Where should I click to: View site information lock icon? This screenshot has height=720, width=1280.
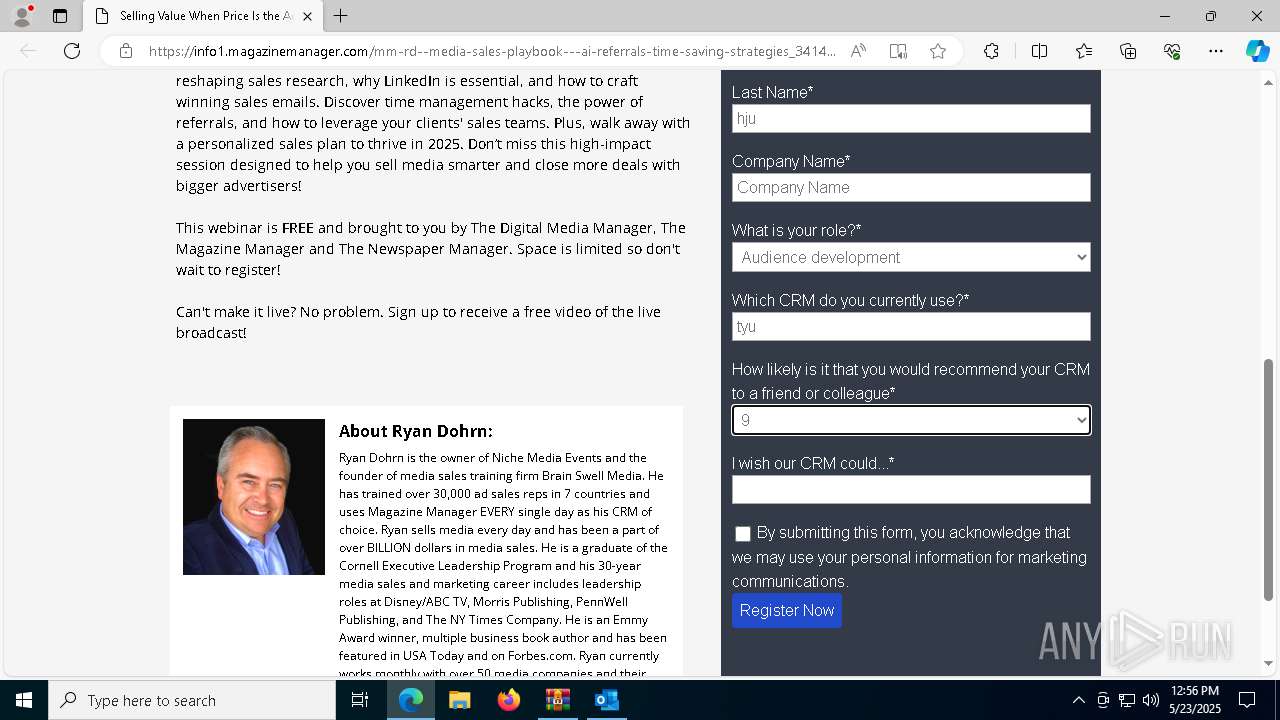coord(126,51)
